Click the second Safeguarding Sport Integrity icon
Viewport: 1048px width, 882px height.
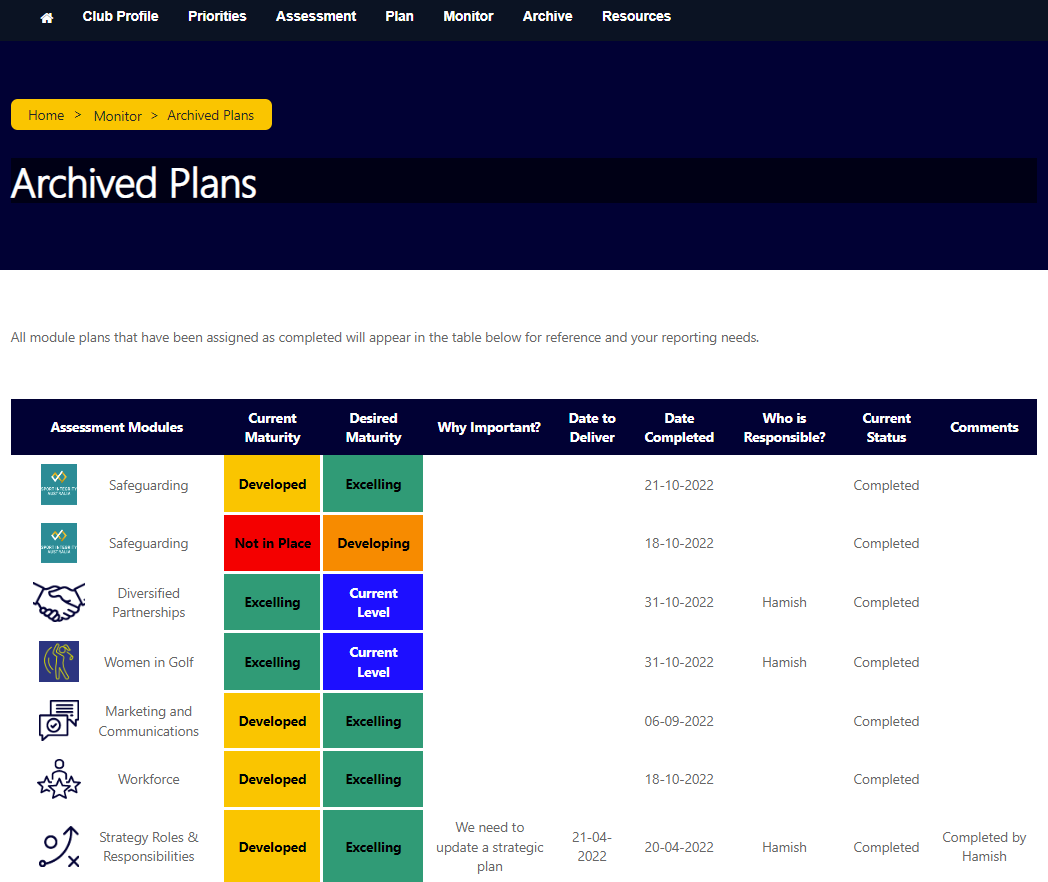[58, 542]
